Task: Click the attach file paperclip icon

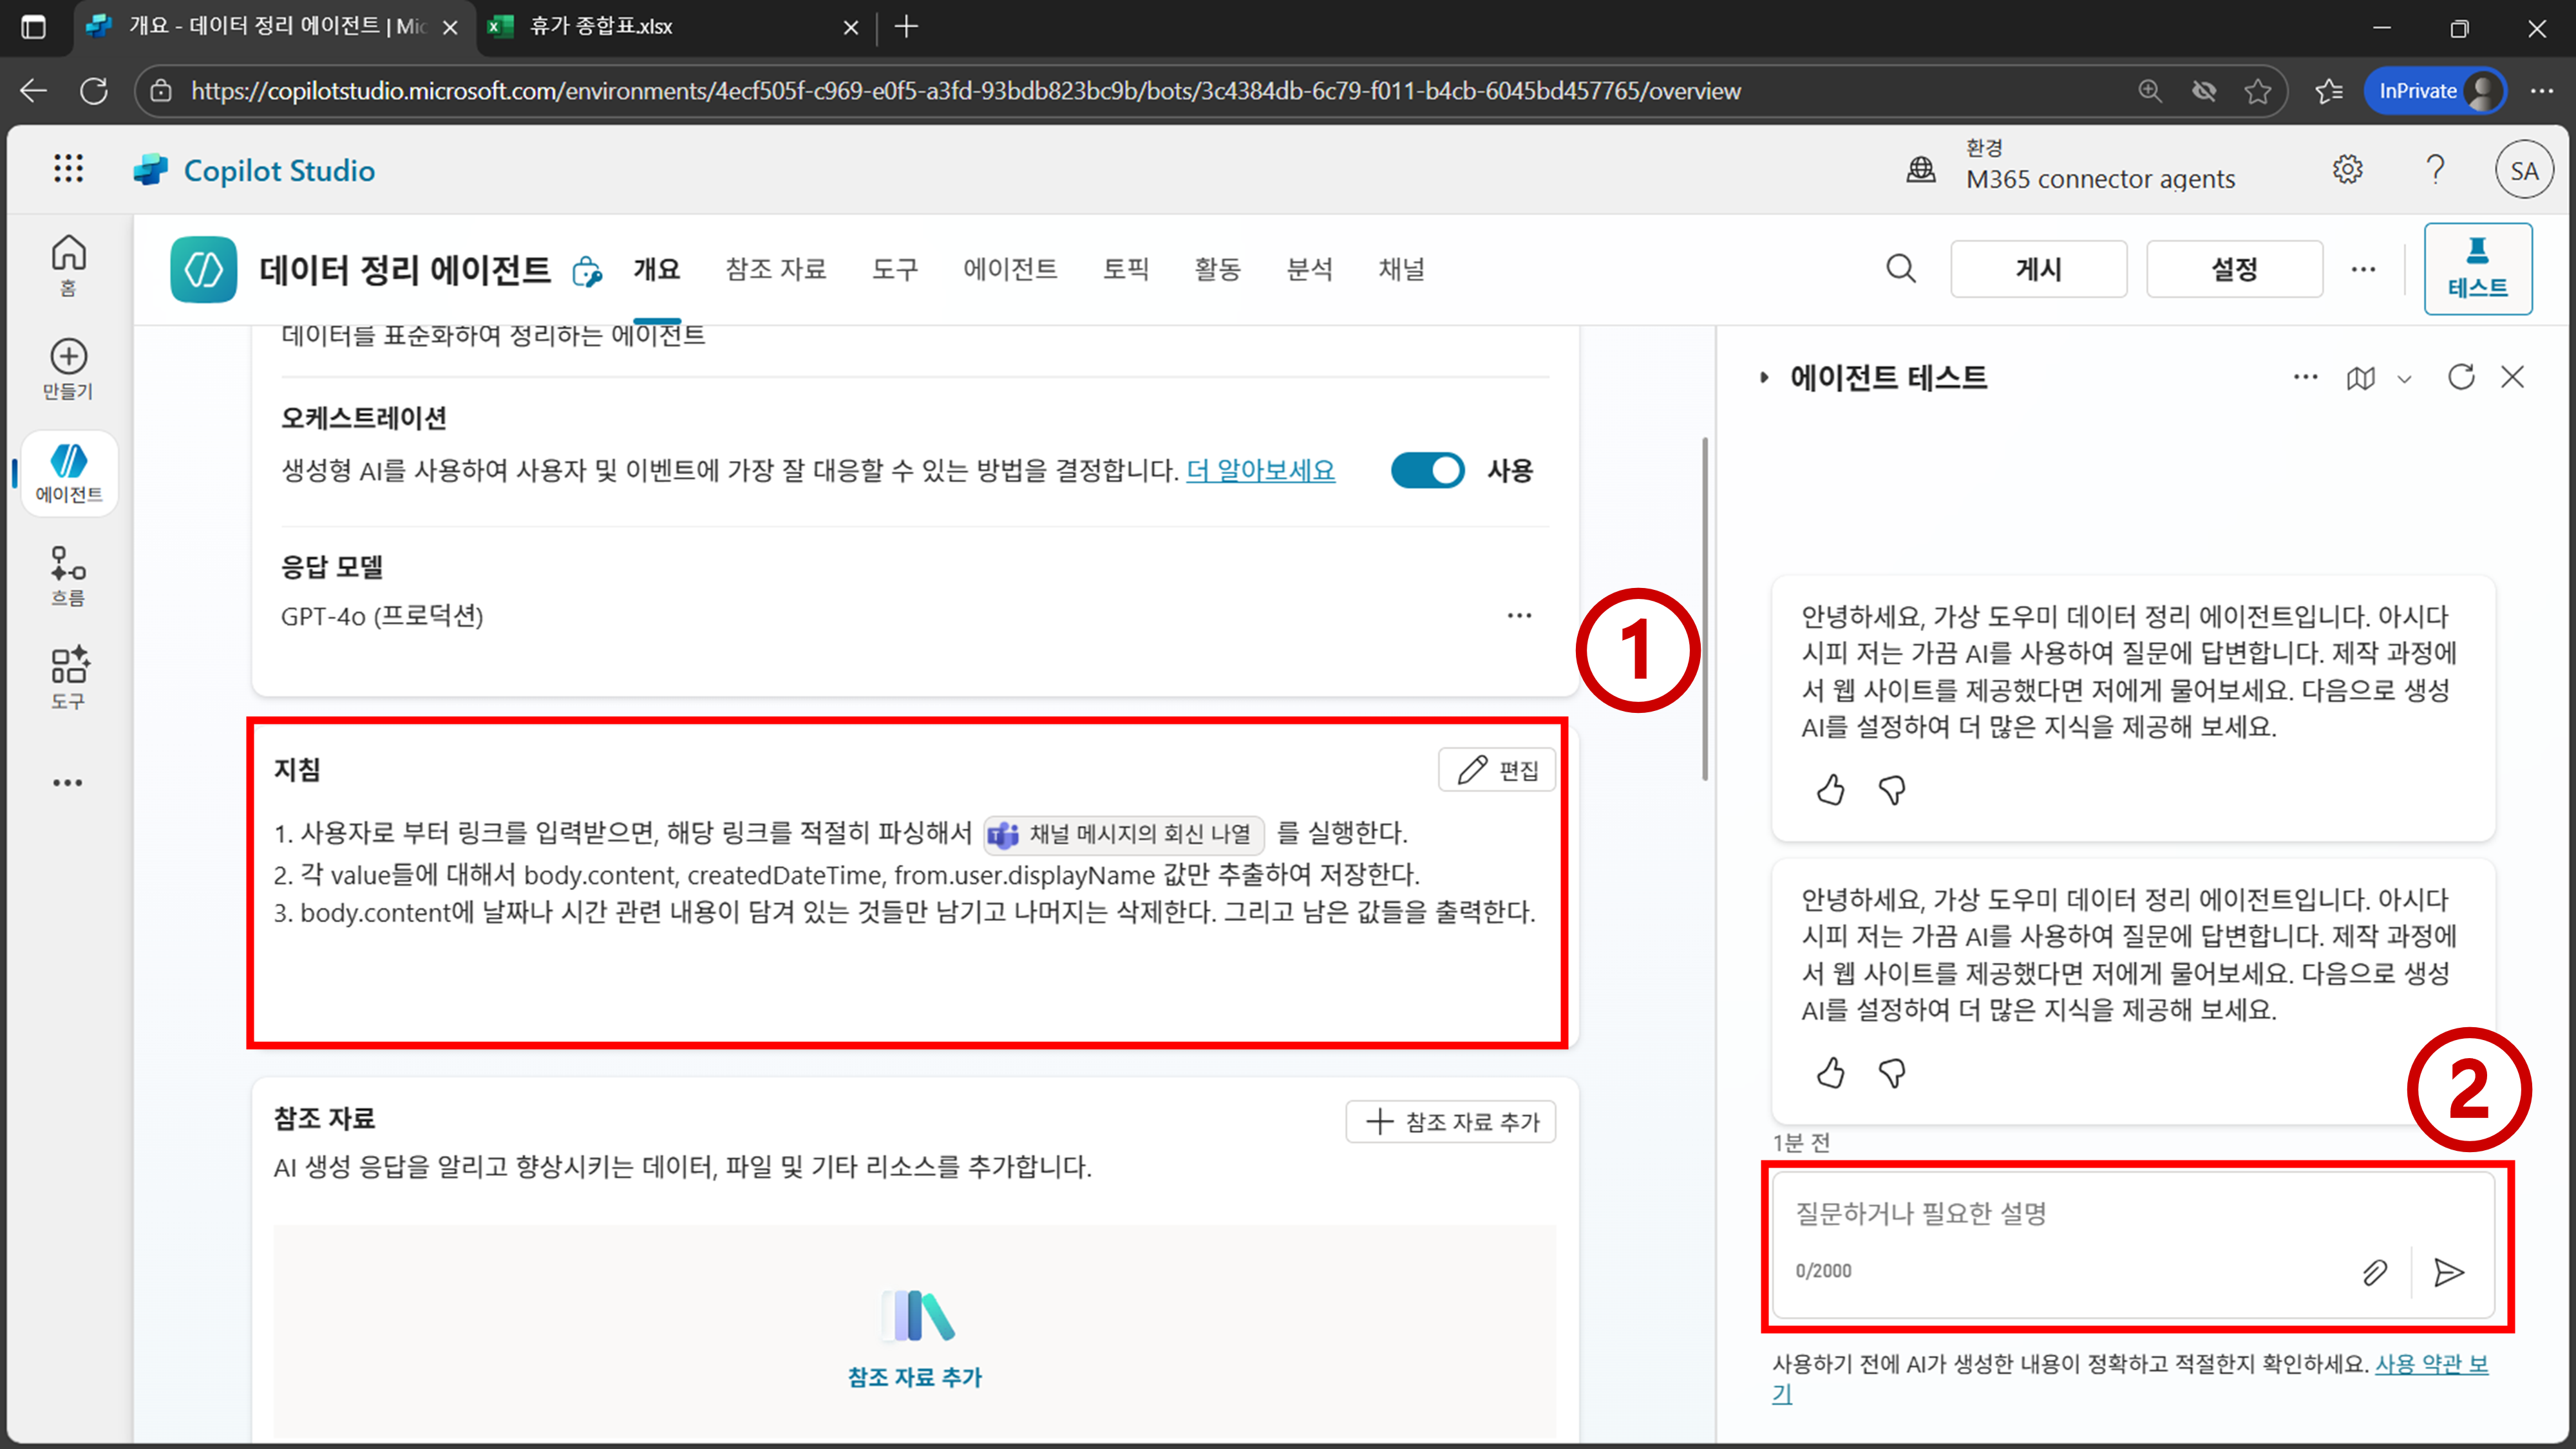Action: tap(2374, 1272)
